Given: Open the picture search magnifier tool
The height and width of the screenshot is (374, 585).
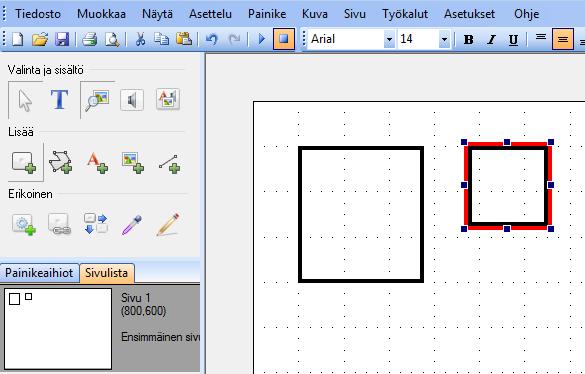Looking at the screenshot, I should (97, 100).
